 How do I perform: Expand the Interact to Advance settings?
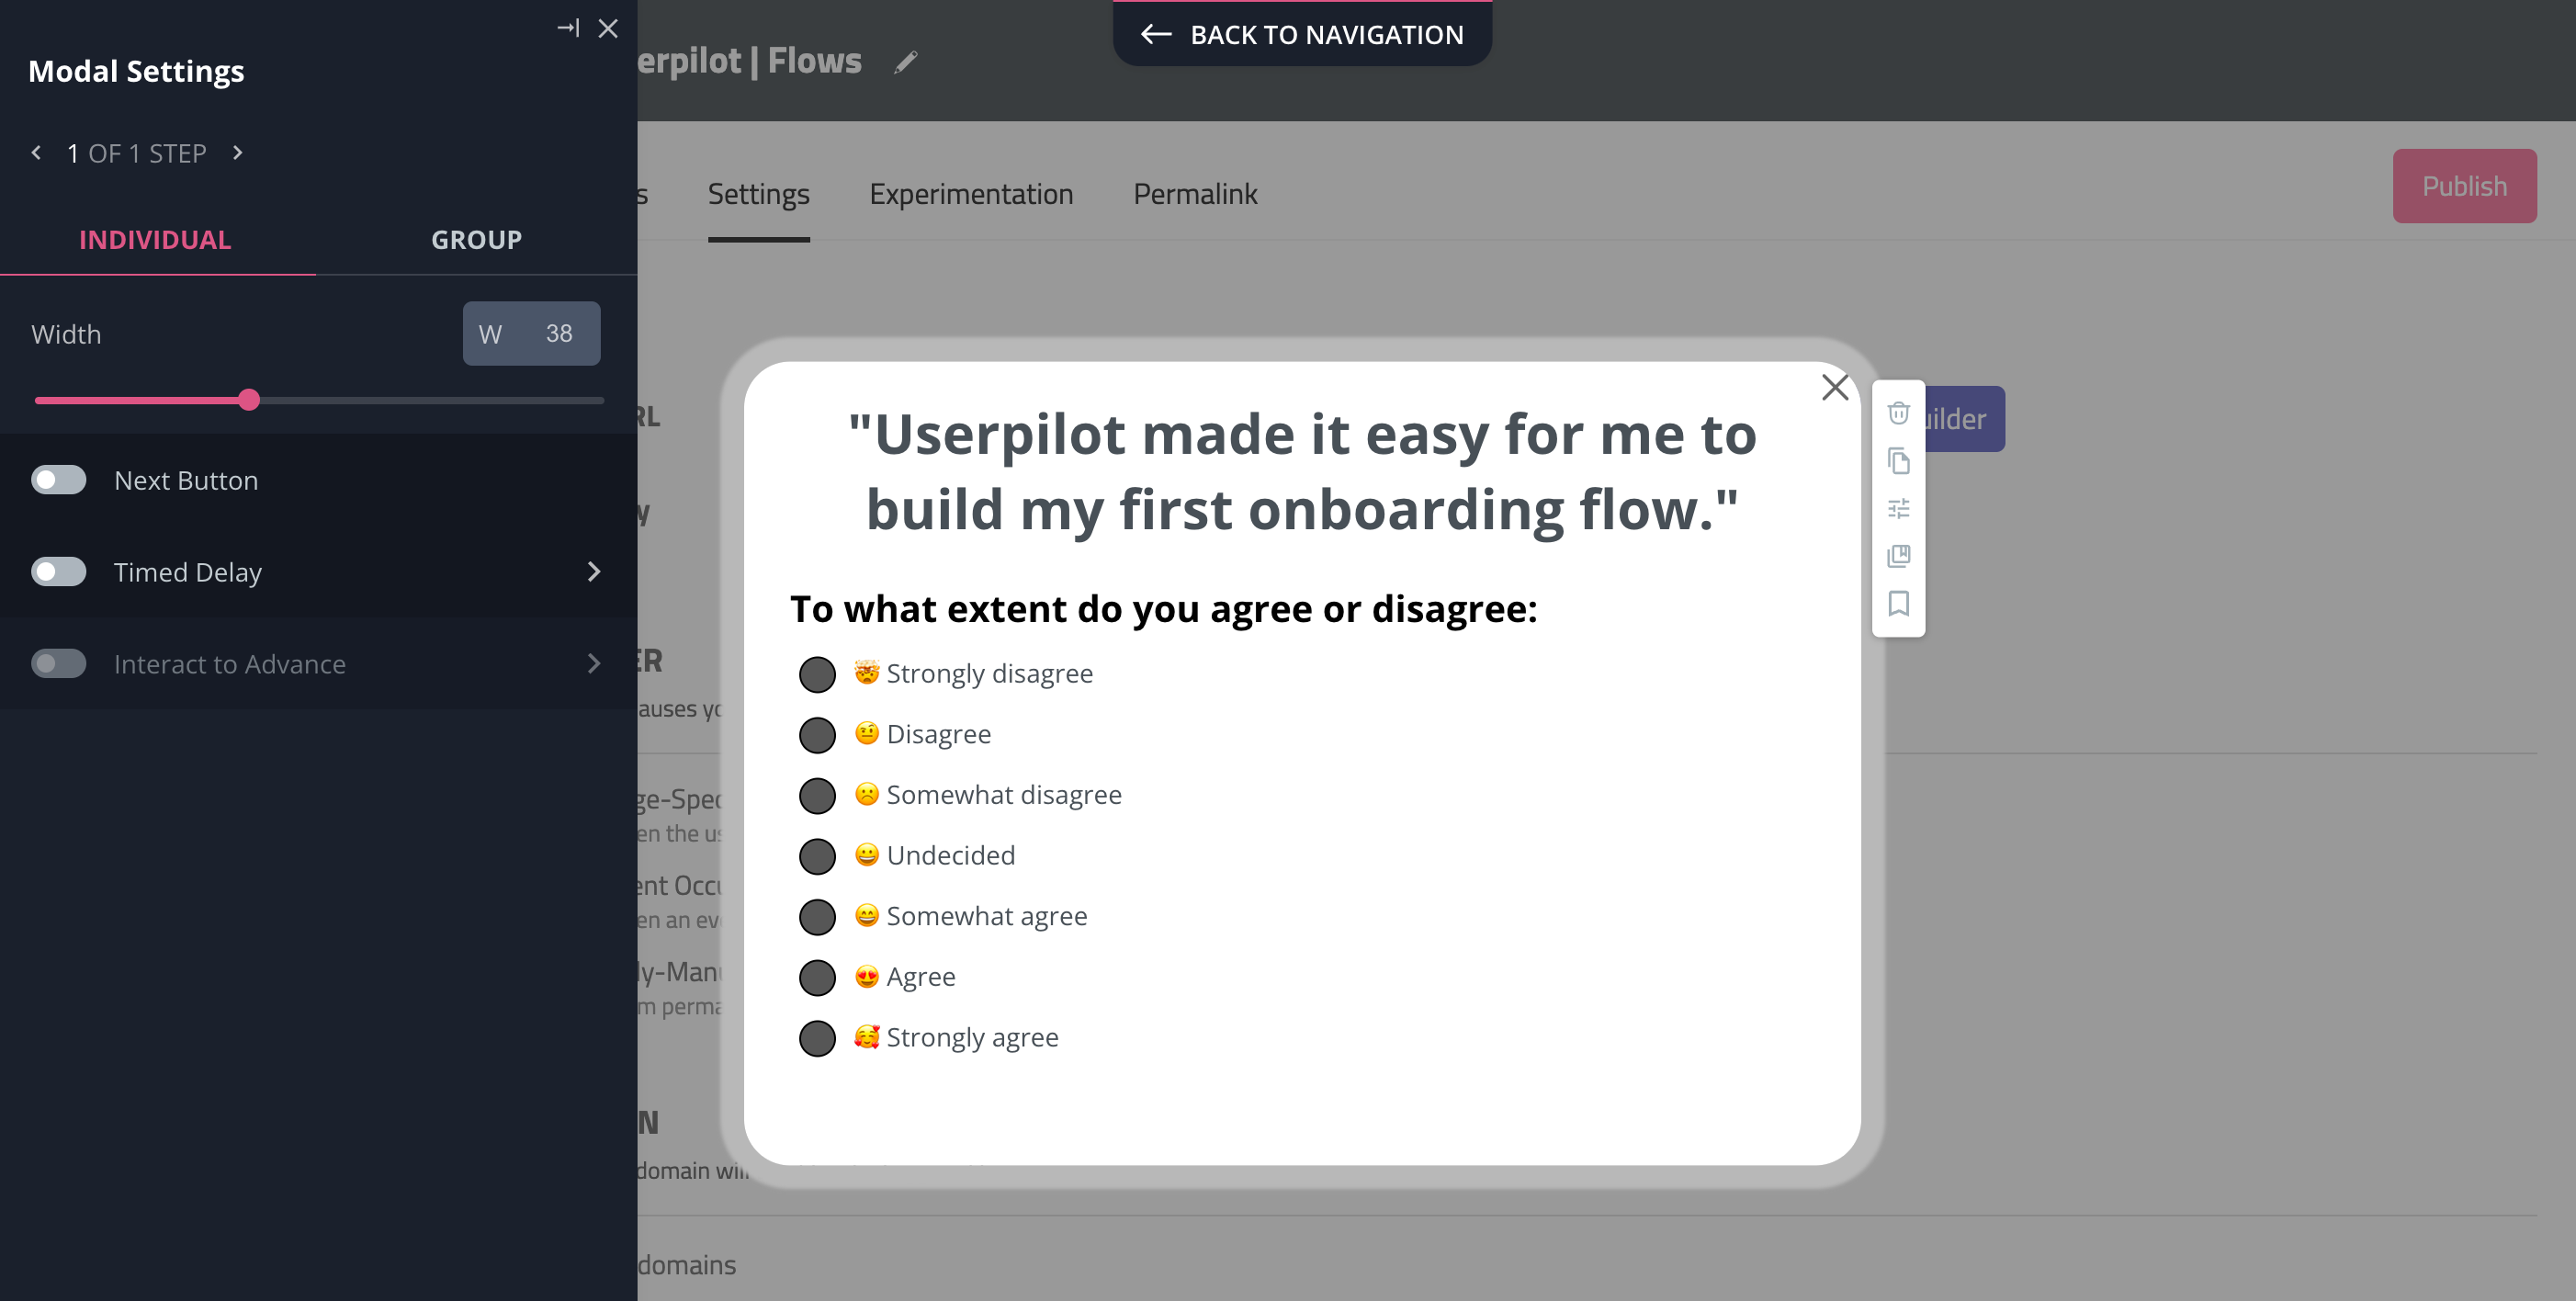pos(593,662)
